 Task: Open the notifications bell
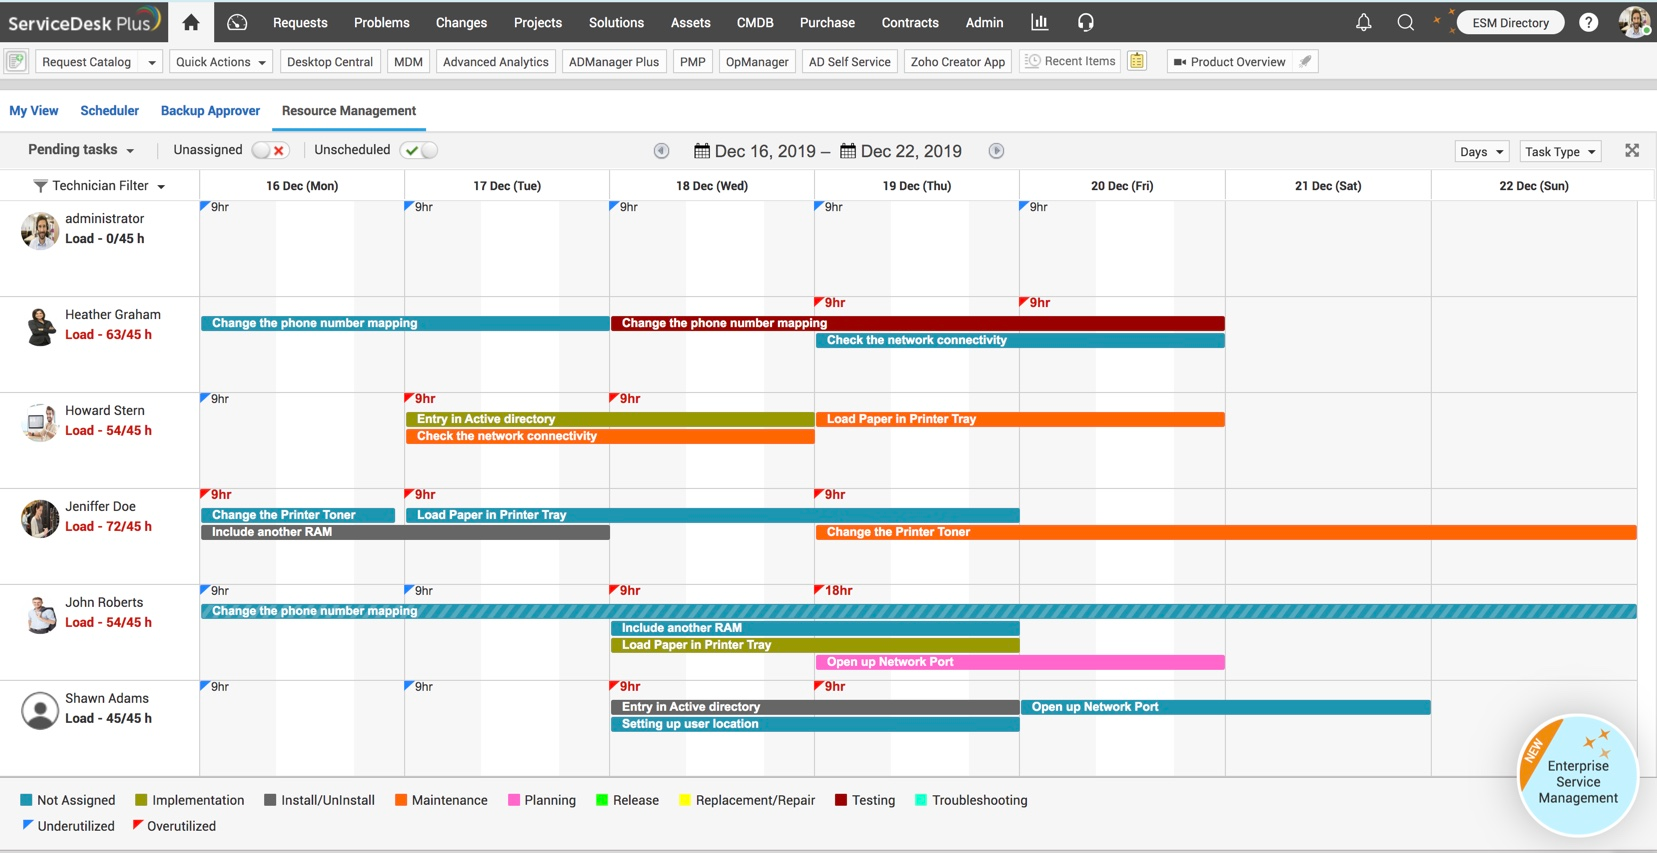point(1363,22)
